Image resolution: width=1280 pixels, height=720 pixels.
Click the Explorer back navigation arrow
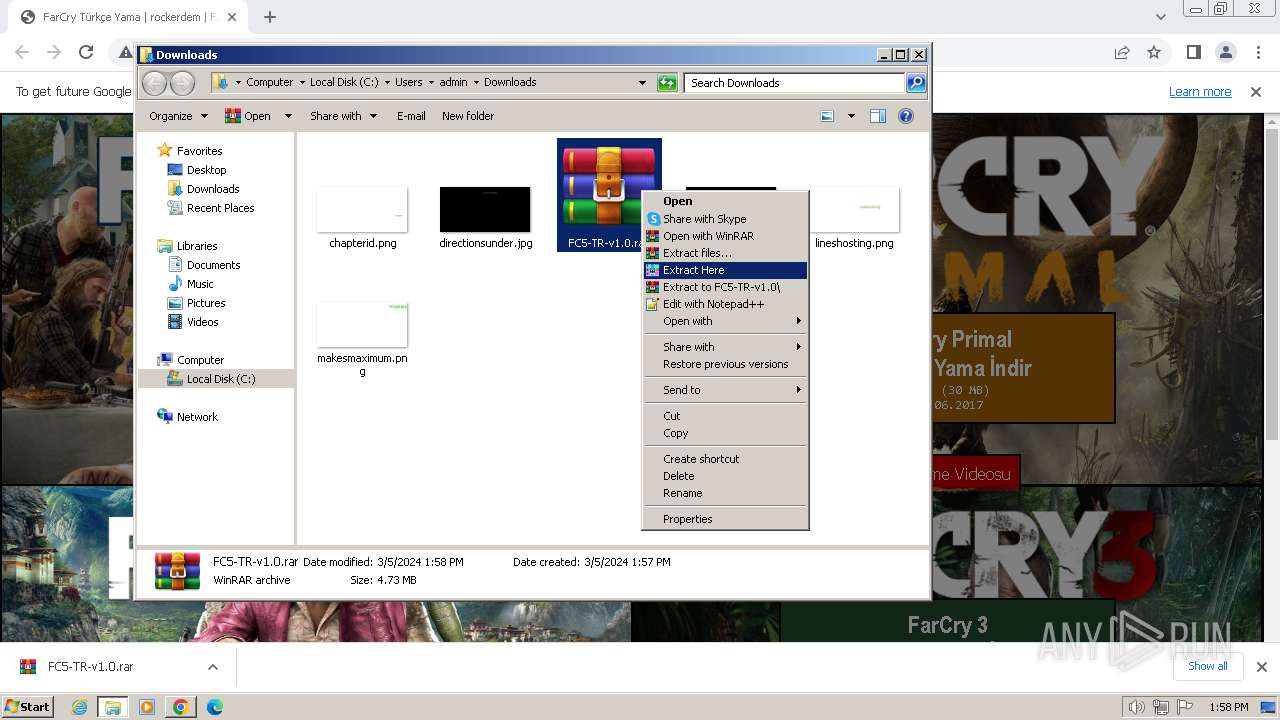(154, 83)
